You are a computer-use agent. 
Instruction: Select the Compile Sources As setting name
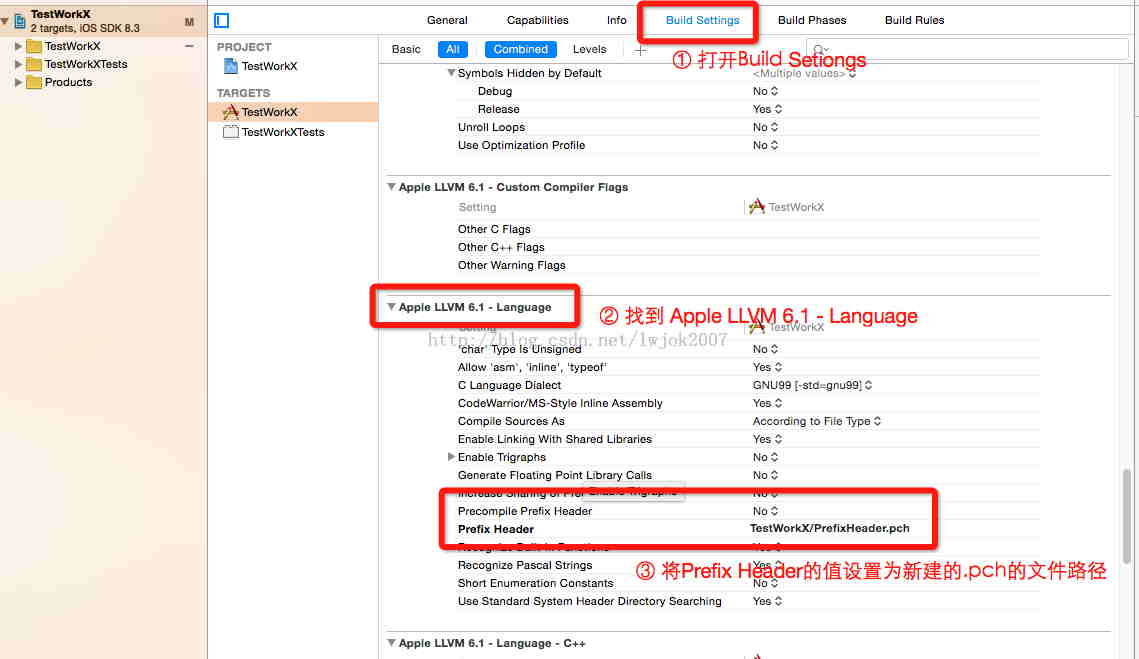[511, 421]
